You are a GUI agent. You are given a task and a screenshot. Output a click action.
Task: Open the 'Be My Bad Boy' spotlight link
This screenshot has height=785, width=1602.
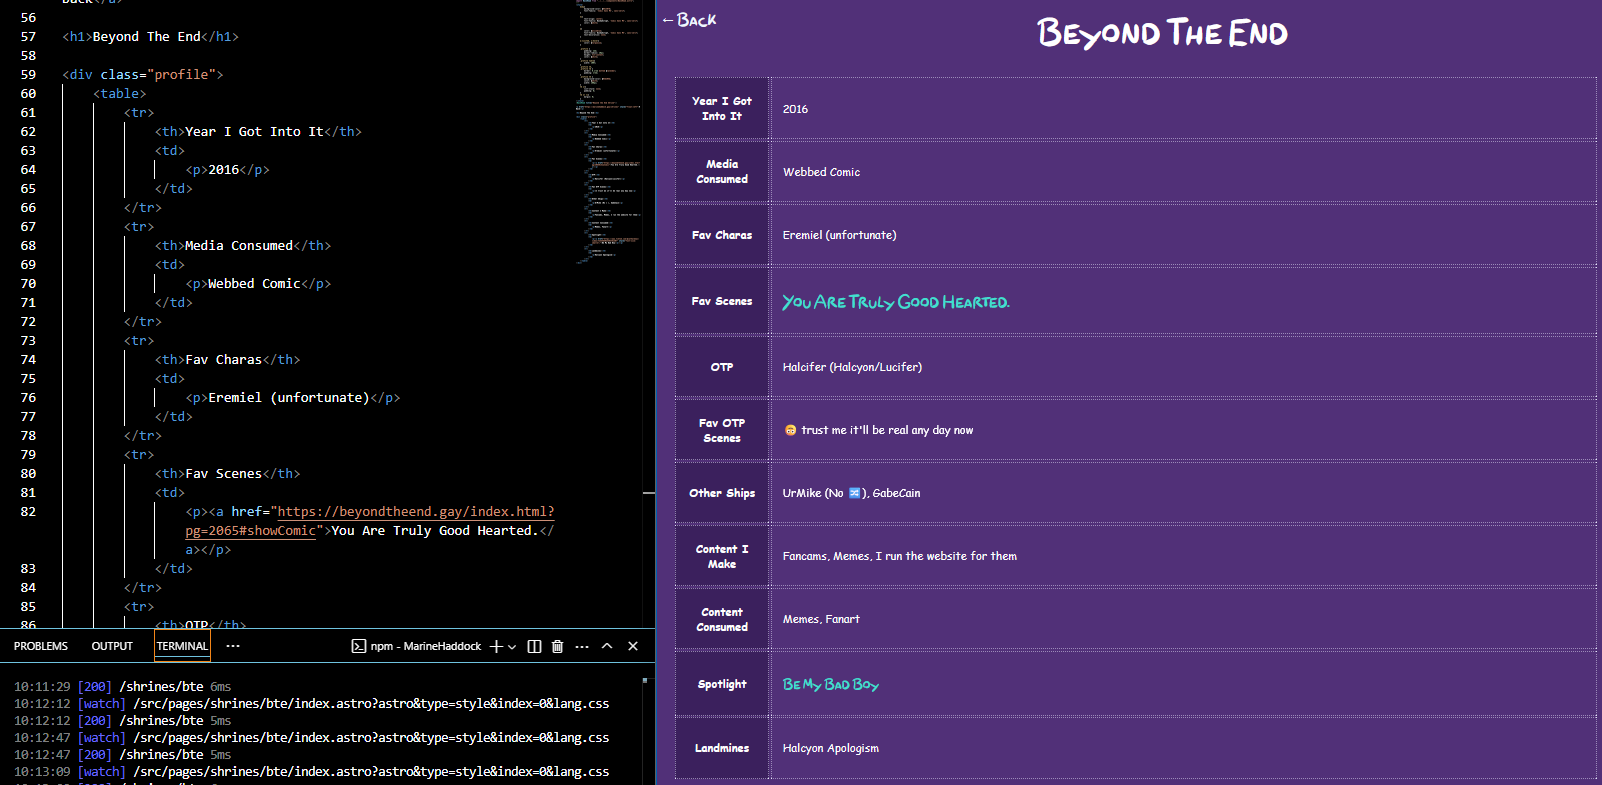[831, 684]
